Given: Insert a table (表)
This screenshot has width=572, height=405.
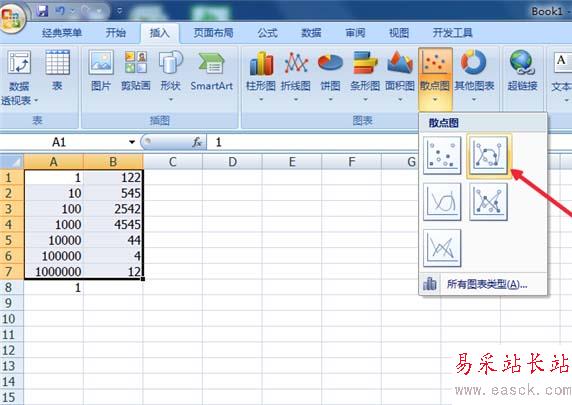Looking at the screenshot, I should pos(57,70).
